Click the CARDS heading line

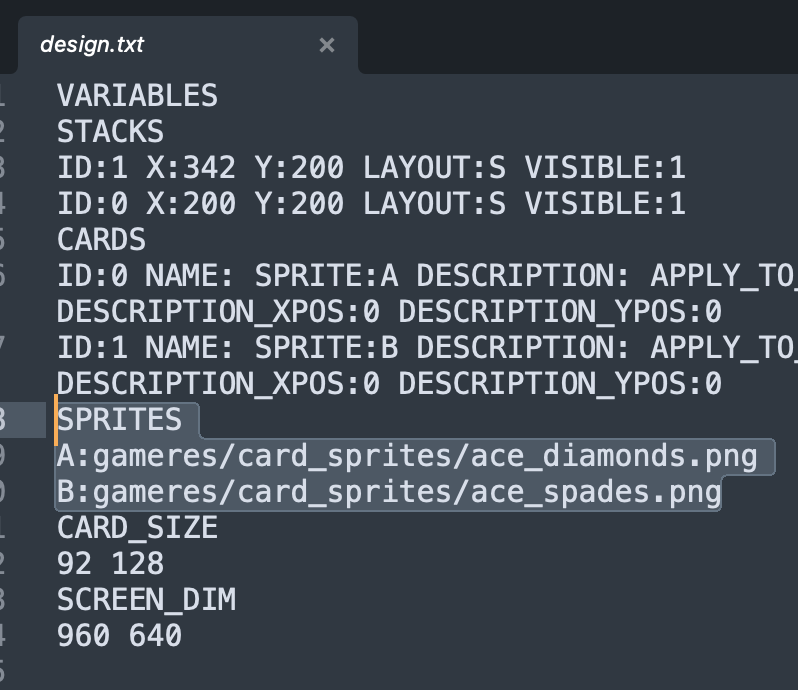point(101,240)
